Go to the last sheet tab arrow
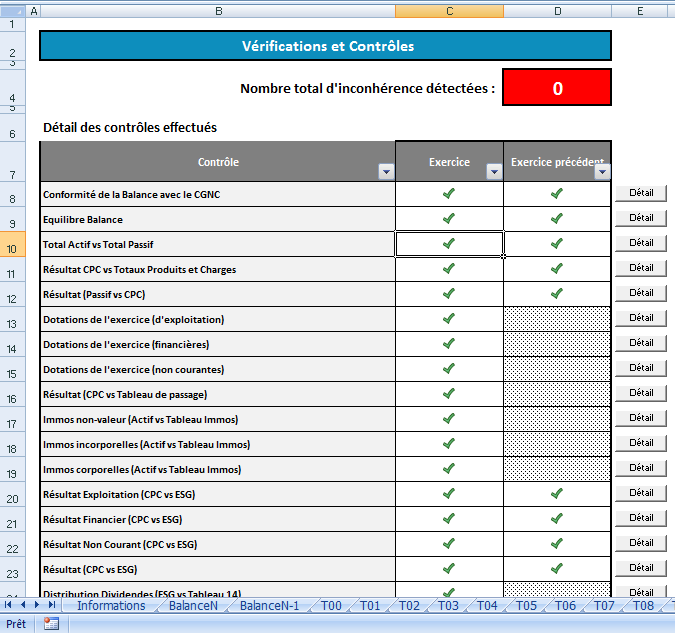Viewport: 675px width, 633px height. click(x=52, y=605)
